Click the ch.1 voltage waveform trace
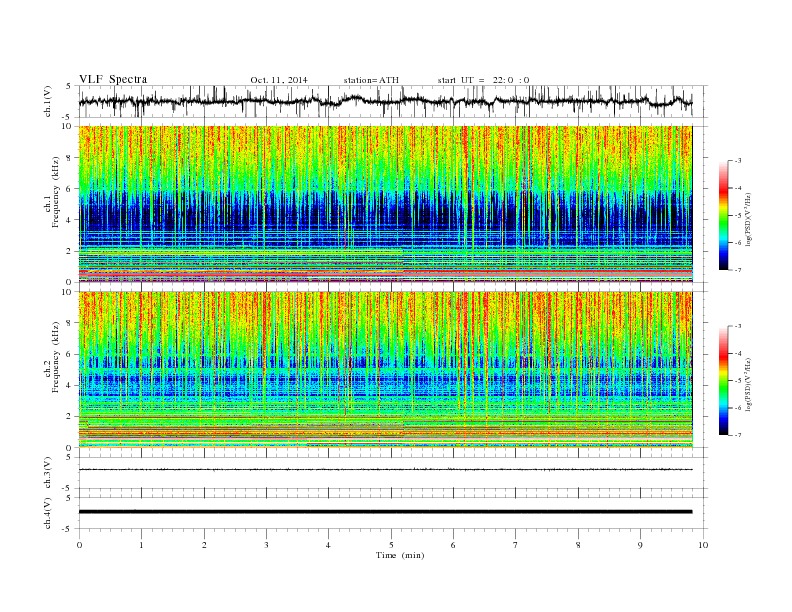This screenshot has width=792, height=612. 385,101
